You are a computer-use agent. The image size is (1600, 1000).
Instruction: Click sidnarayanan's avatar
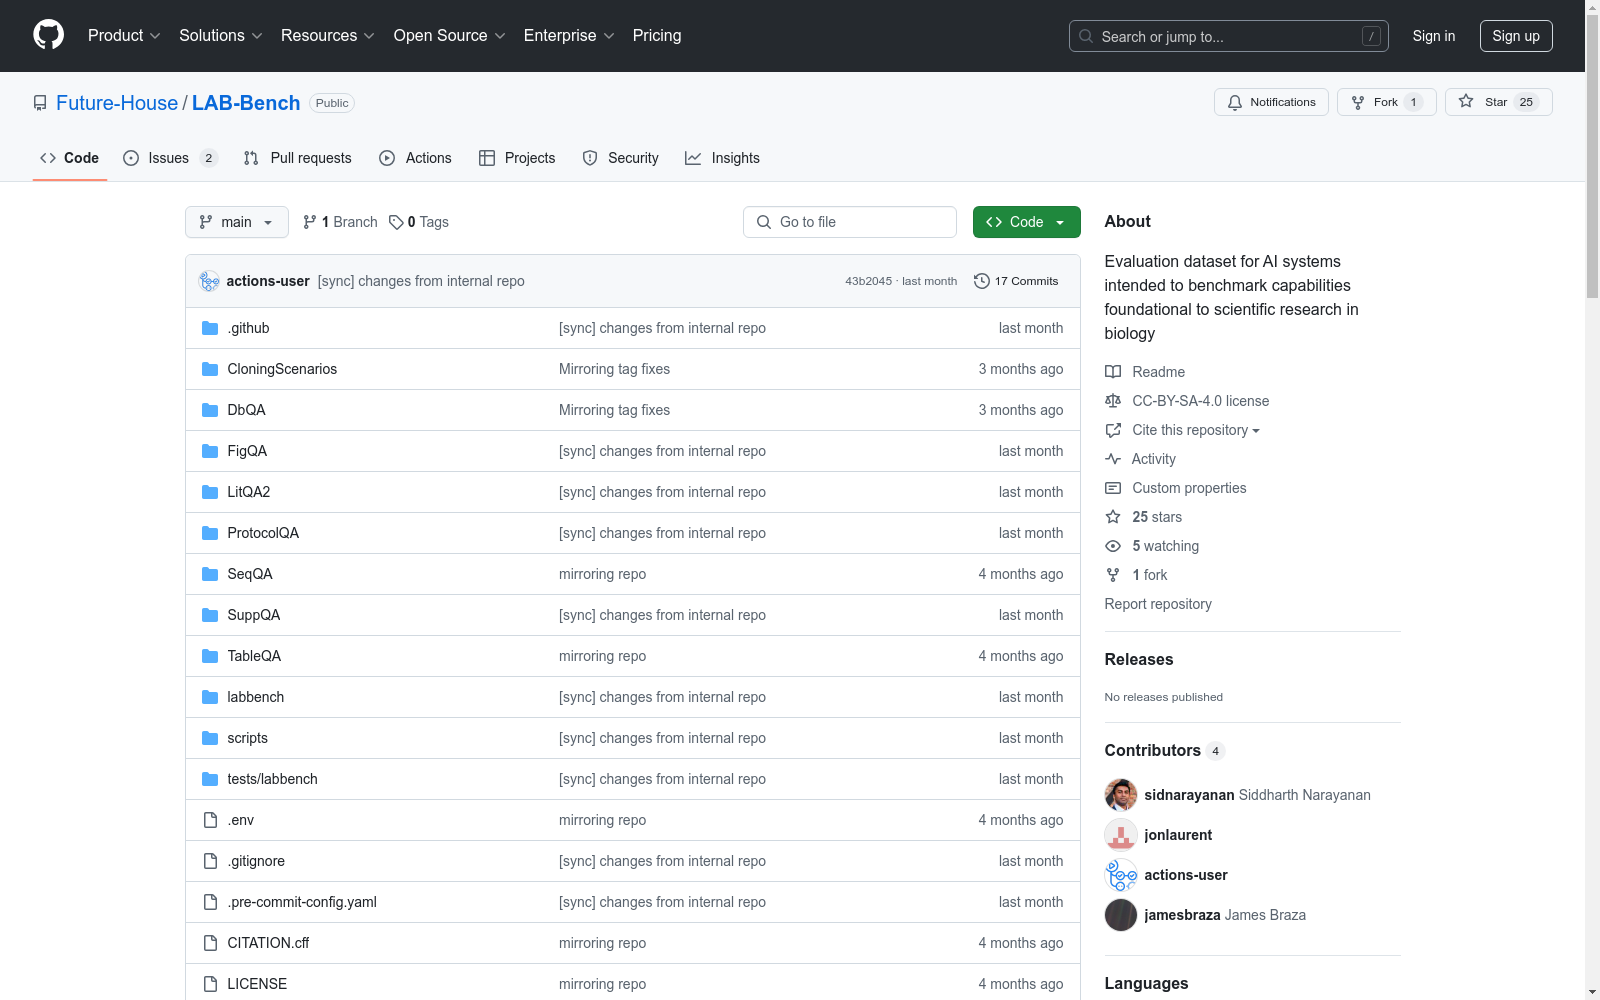1121,795
